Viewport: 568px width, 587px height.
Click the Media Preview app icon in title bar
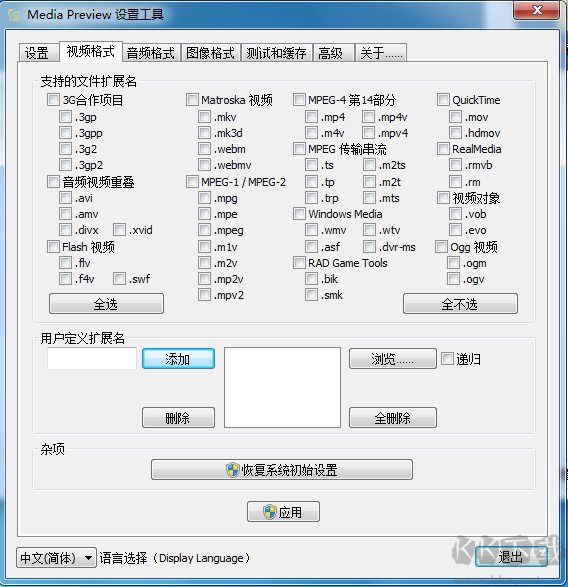pos(13,15)
